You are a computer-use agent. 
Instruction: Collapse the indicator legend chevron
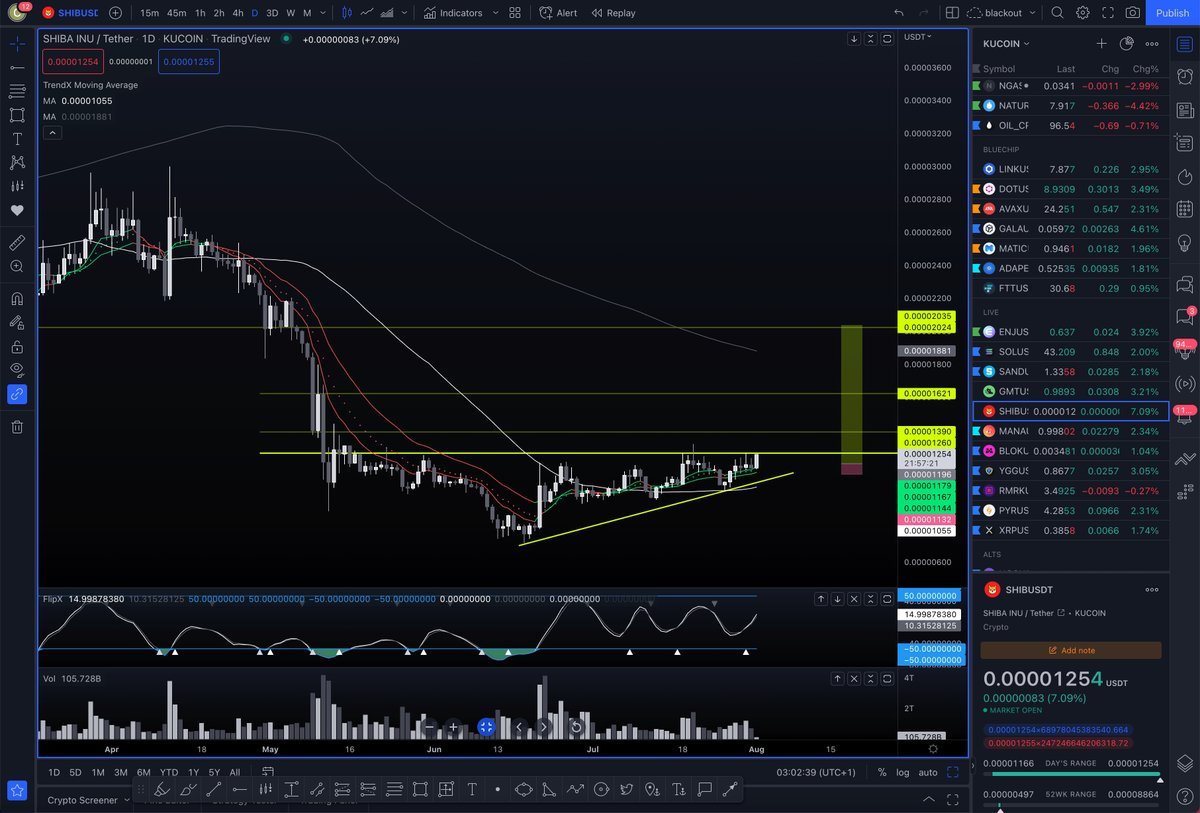(x=52, y=132)
